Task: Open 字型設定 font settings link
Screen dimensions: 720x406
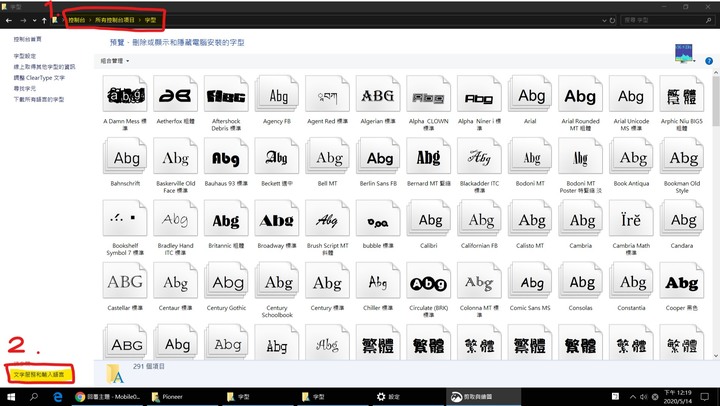Action: (x=25, y=56)
